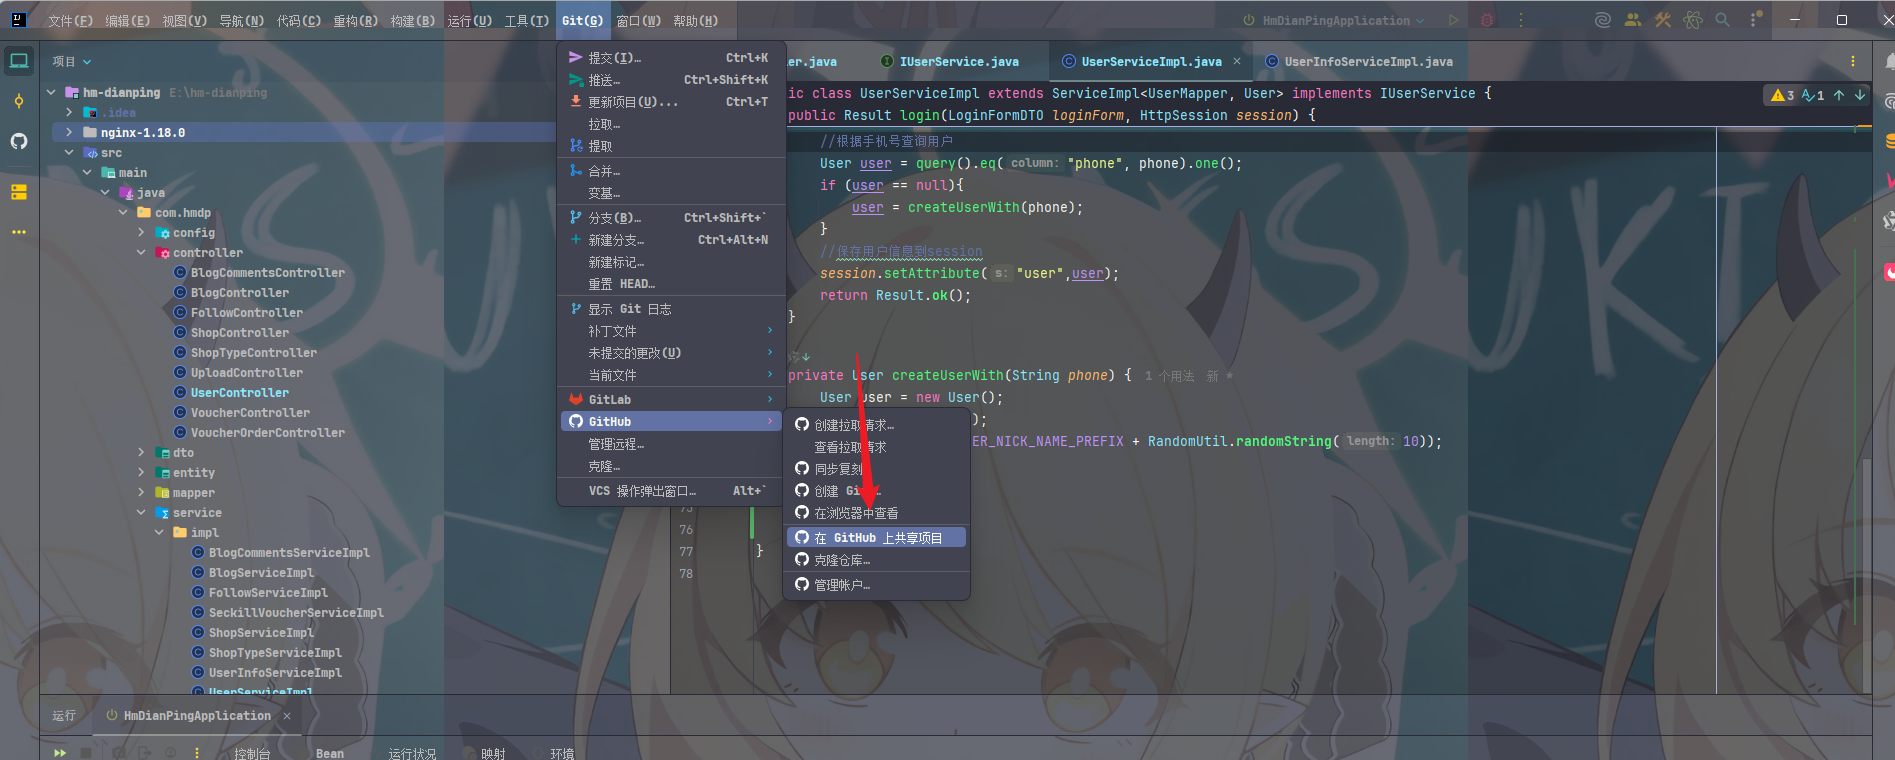
Task: Jump to next highlighted error arrow
Action: 1860,95
